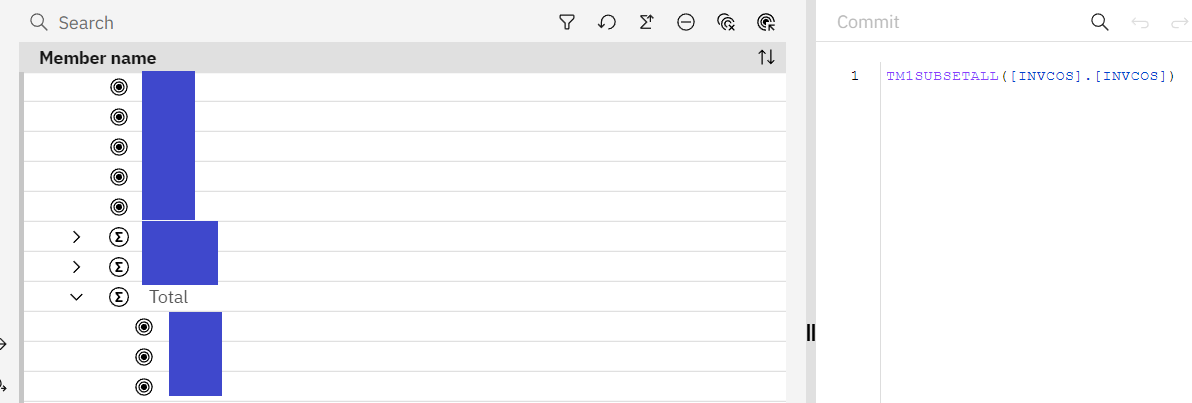Click the undo arrow in the editor
Viewport: 1192px width, 403px height.
point(1140,22)
